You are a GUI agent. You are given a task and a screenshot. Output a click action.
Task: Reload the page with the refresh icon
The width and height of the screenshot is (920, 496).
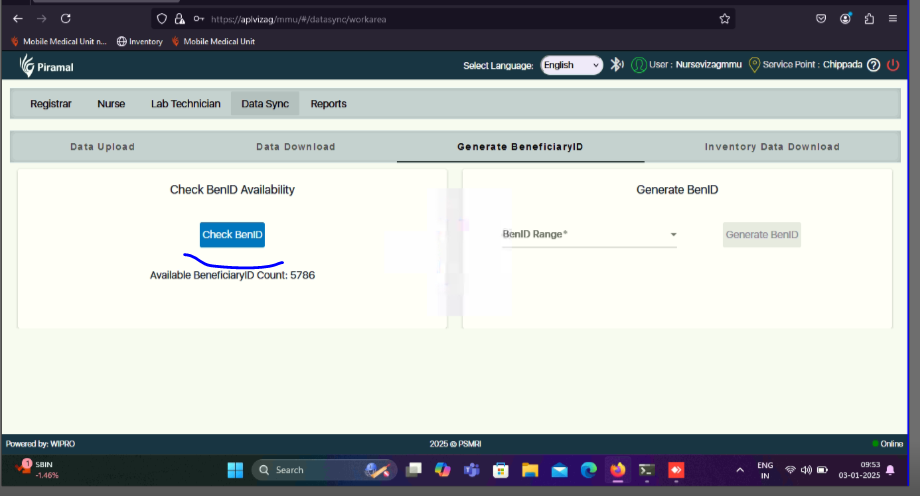(x=65, y=18)
